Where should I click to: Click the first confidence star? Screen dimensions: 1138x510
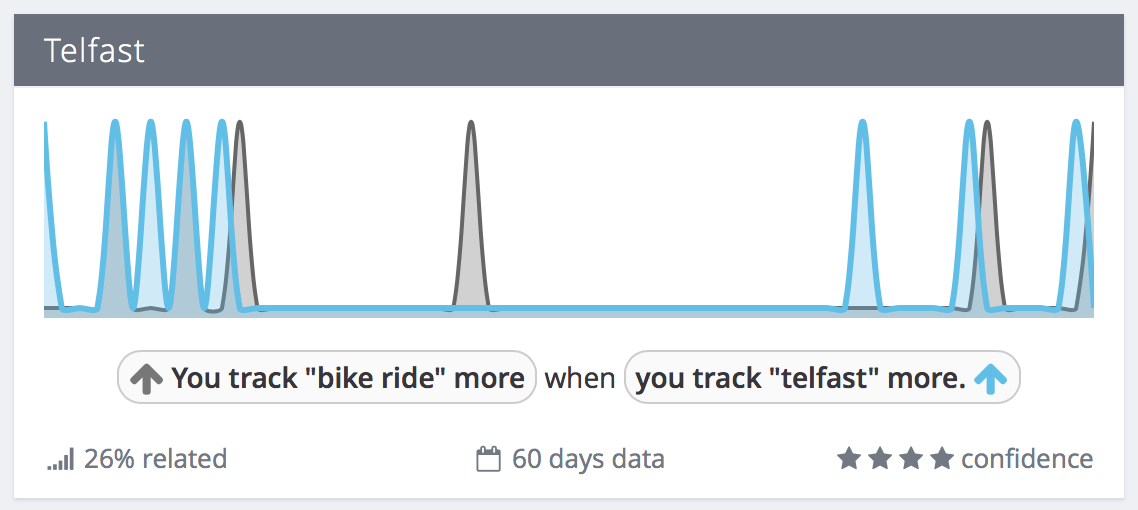847,458
